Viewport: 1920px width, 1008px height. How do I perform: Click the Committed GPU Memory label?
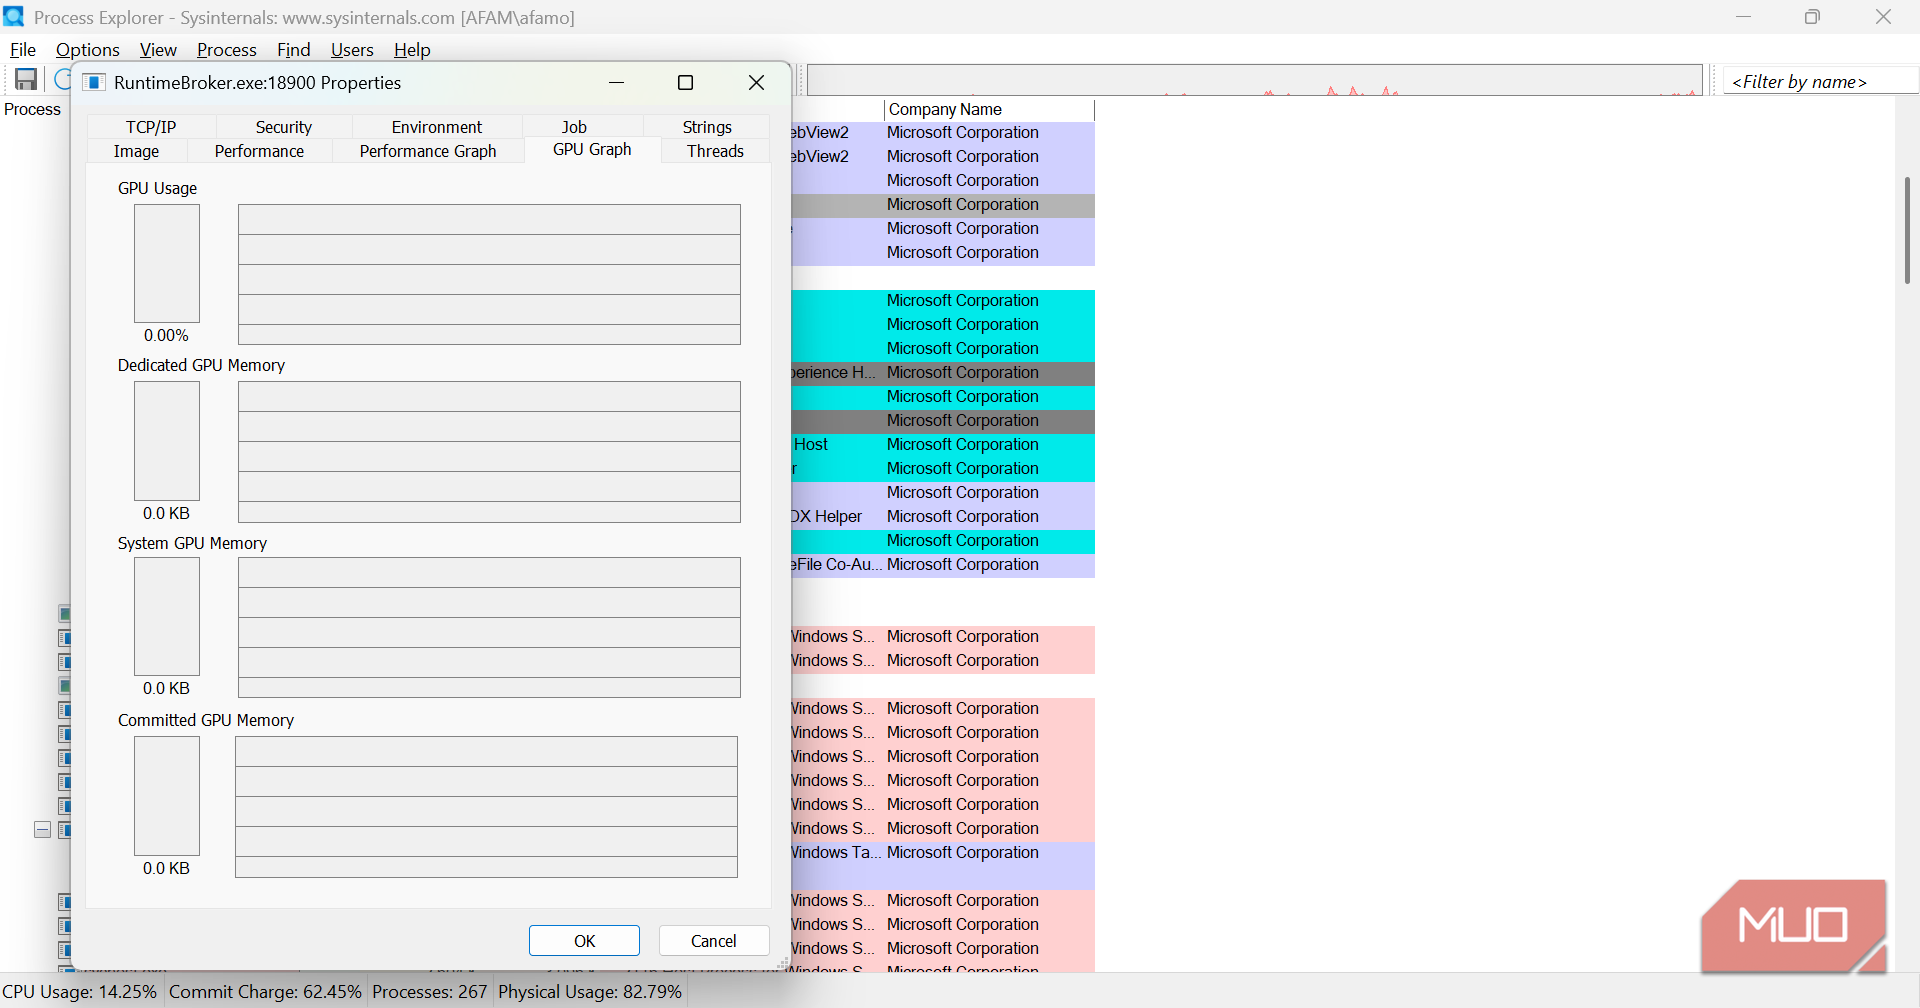pos(206,720)
